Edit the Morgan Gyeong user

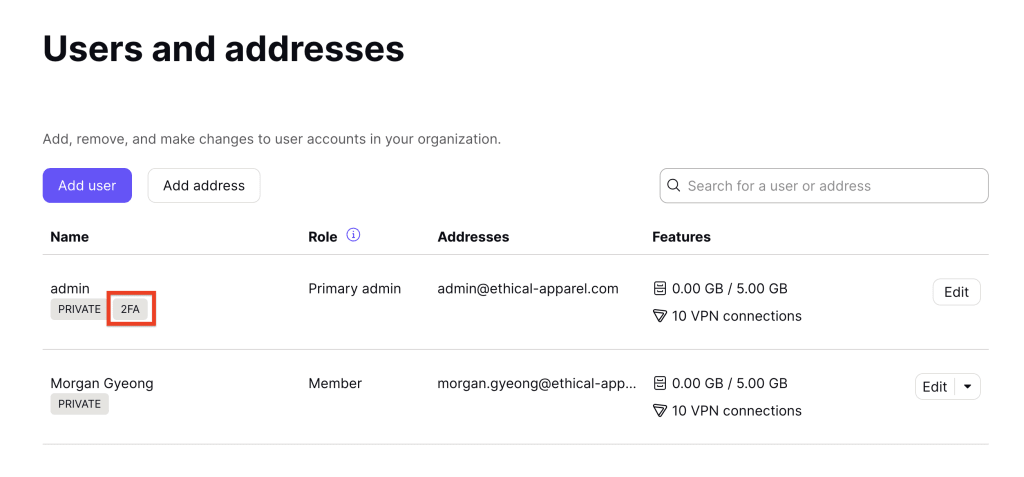click(935, 387)
